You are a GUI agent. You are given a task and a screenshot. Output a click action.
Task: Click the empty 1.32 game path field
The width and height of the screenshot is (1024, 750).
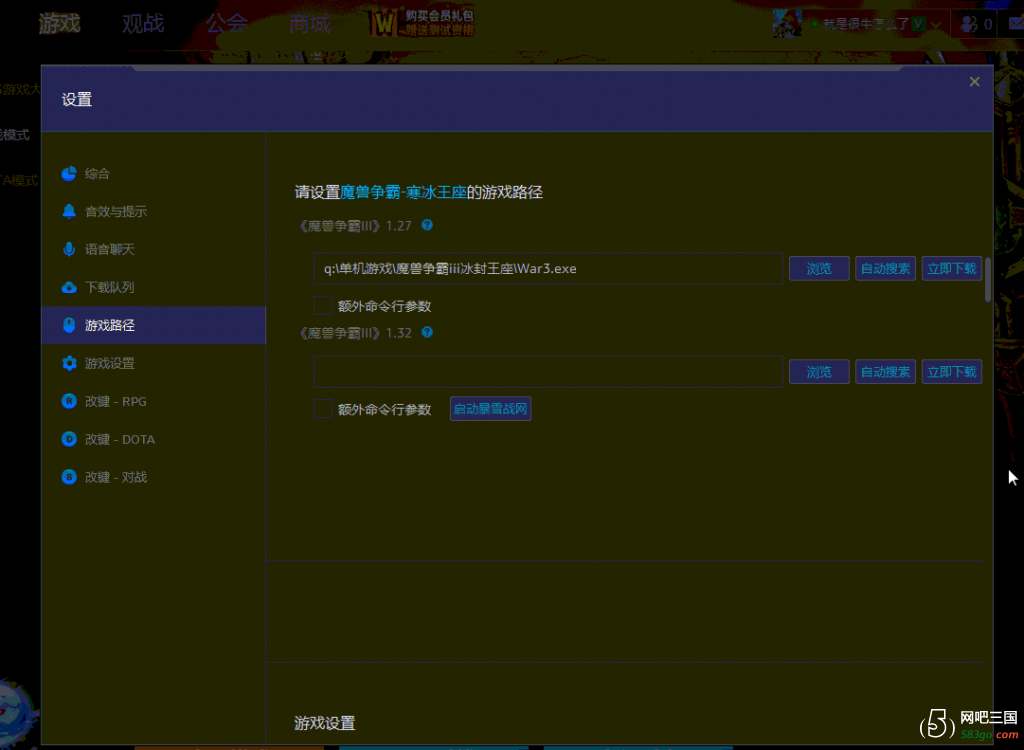[x=548, y=372]
